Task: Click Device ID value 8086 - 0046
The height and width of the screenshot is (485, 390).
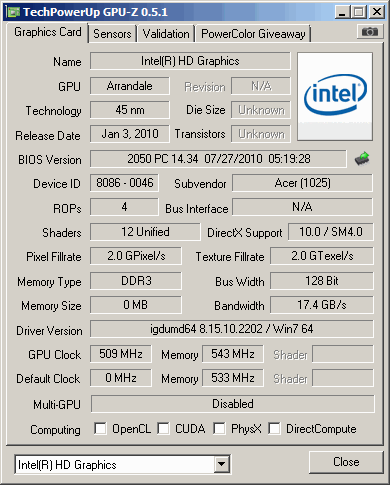Action: 124,183
